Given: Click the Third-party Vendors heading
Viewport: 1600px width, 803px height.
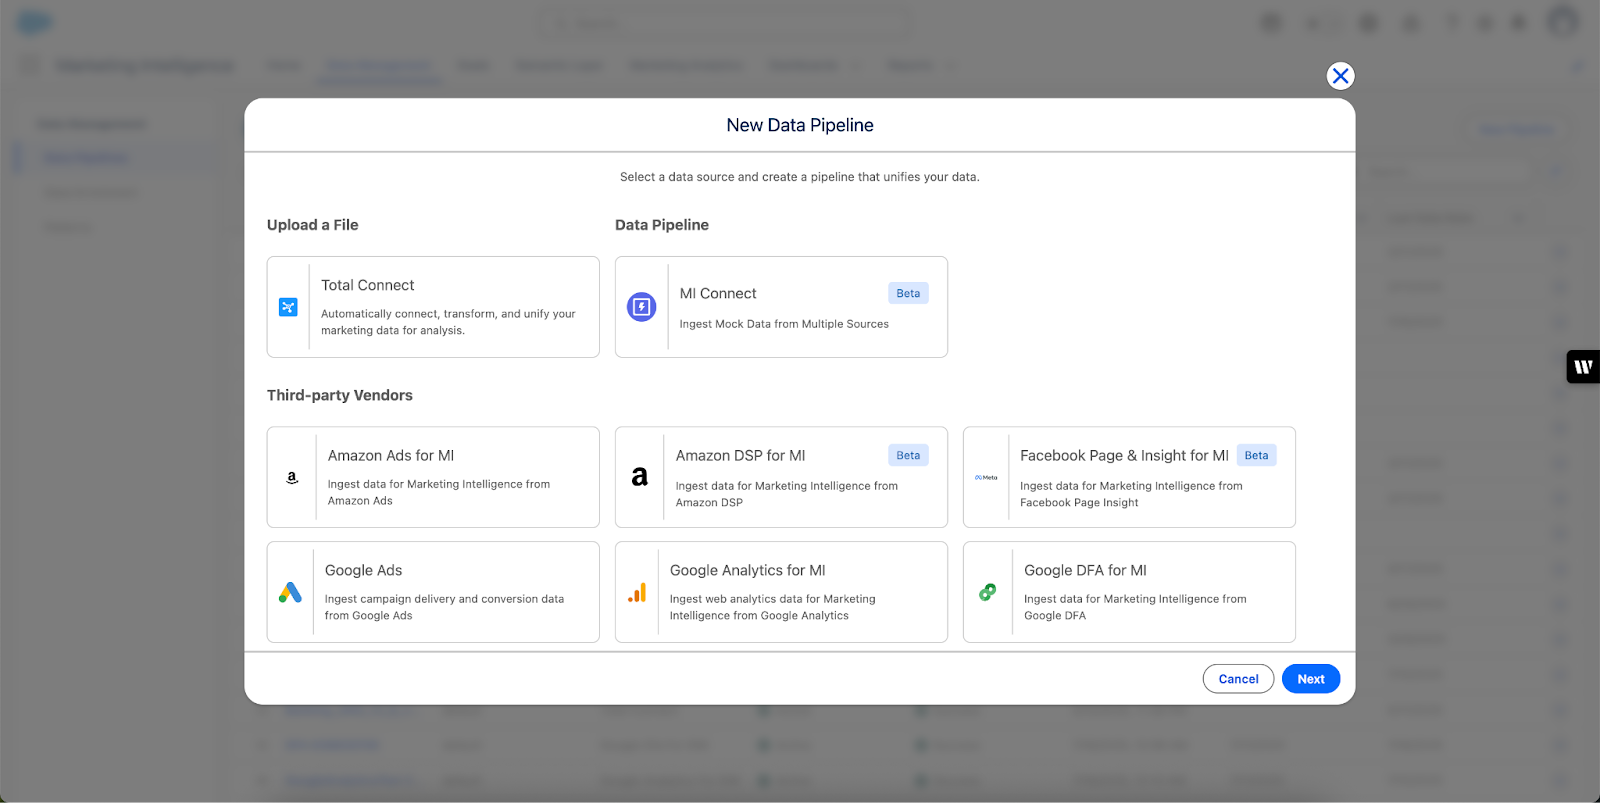Looking at the screenshot, I should pos(340,395).
